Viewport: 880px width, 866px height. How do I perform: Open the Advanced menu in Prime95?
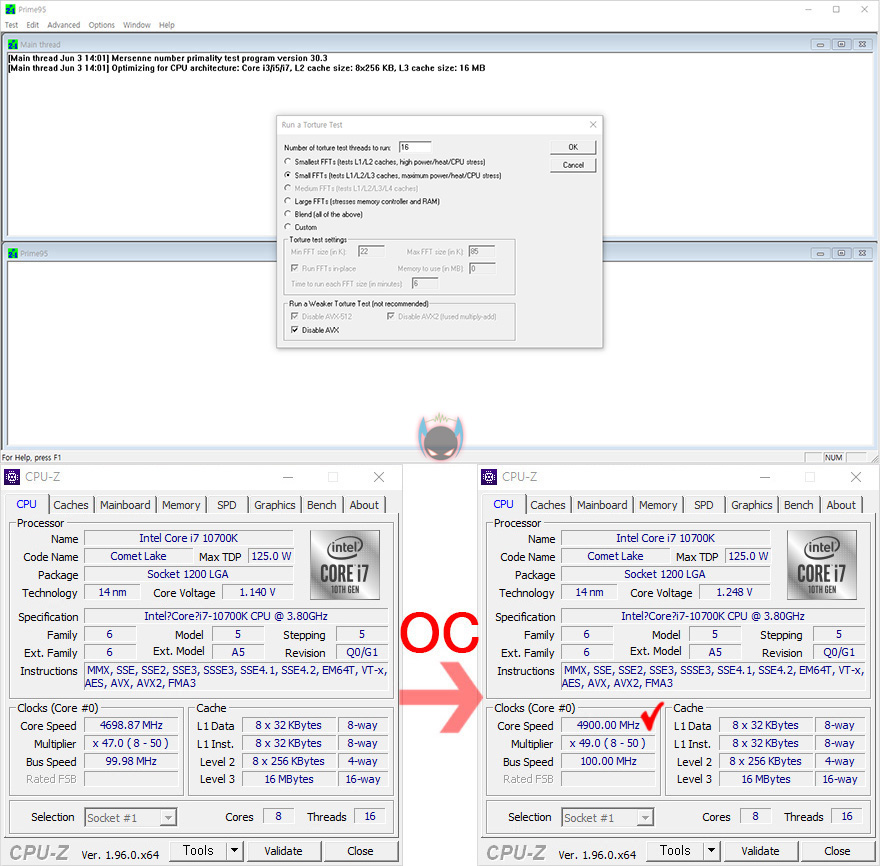tap(63, 25)
